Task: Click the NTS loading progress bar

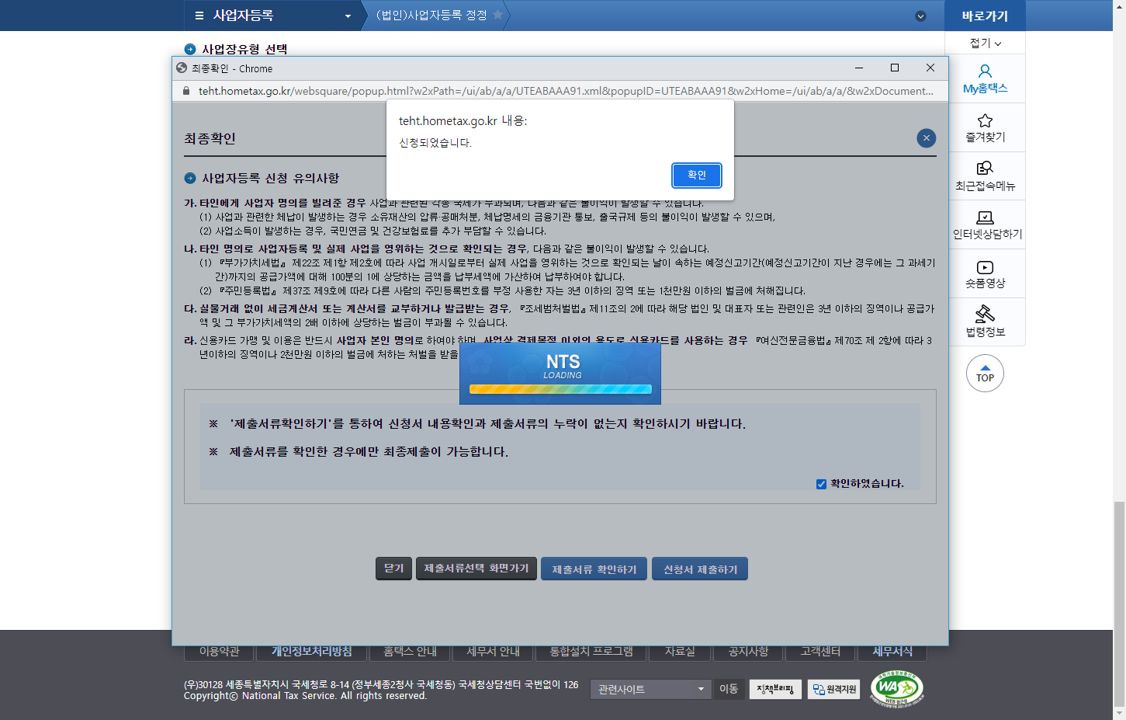Action: [560, 389]
